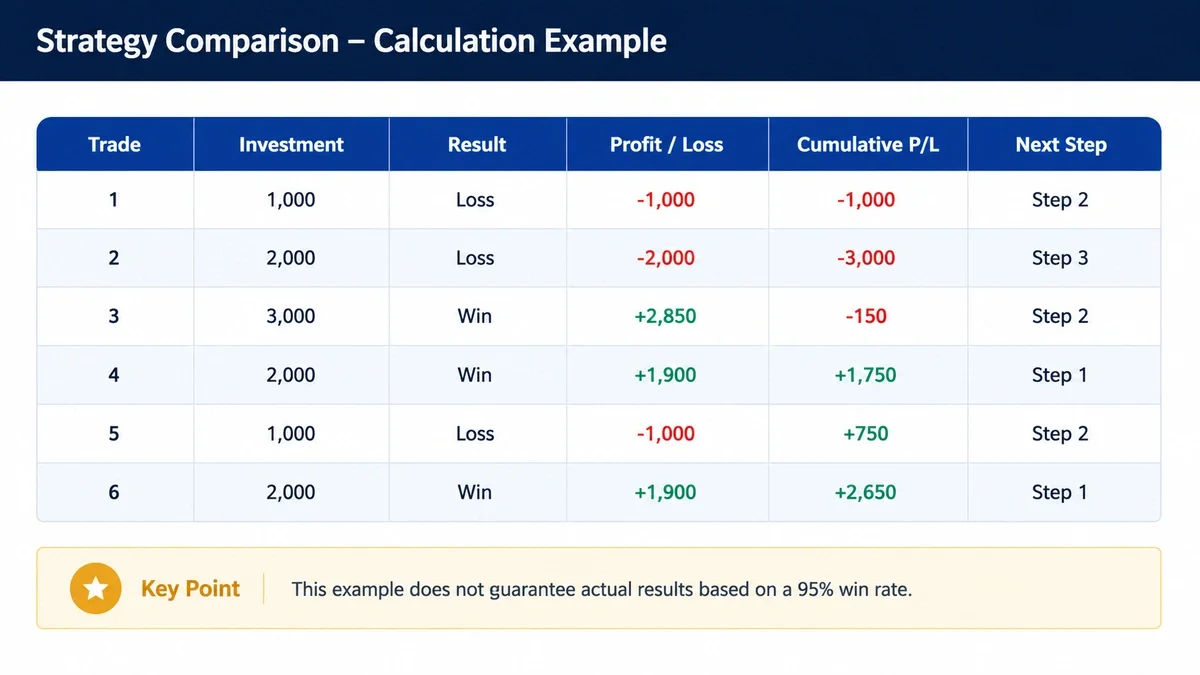
Task: Select the 3,000 investment cell
Action: (x=291, y=316)
